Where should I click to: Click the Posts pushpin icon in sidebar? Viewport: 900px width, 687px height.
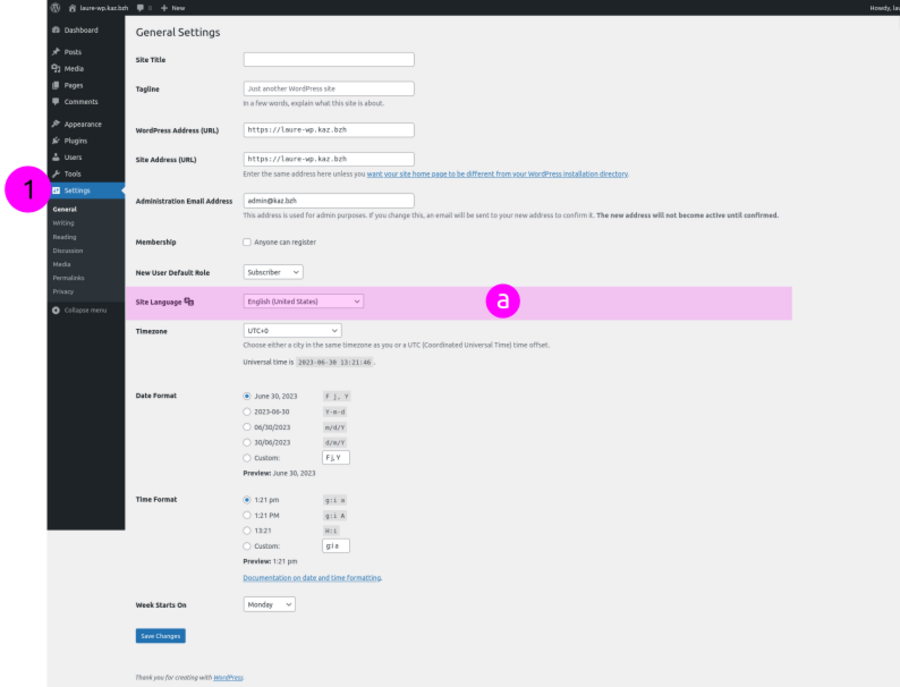coord(57,51)
